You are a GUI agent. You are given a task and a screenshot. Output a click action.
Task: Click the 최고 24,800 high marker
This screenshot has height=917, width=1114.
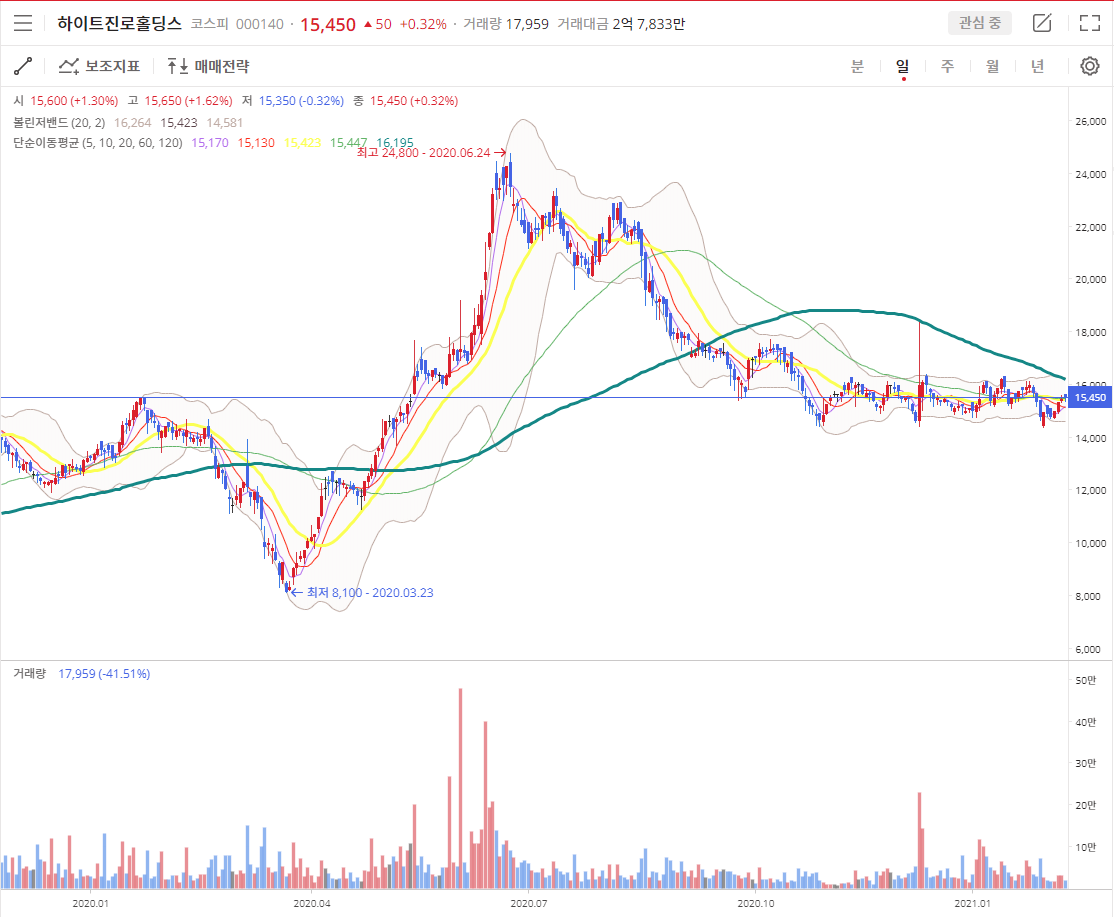point(431,153)
